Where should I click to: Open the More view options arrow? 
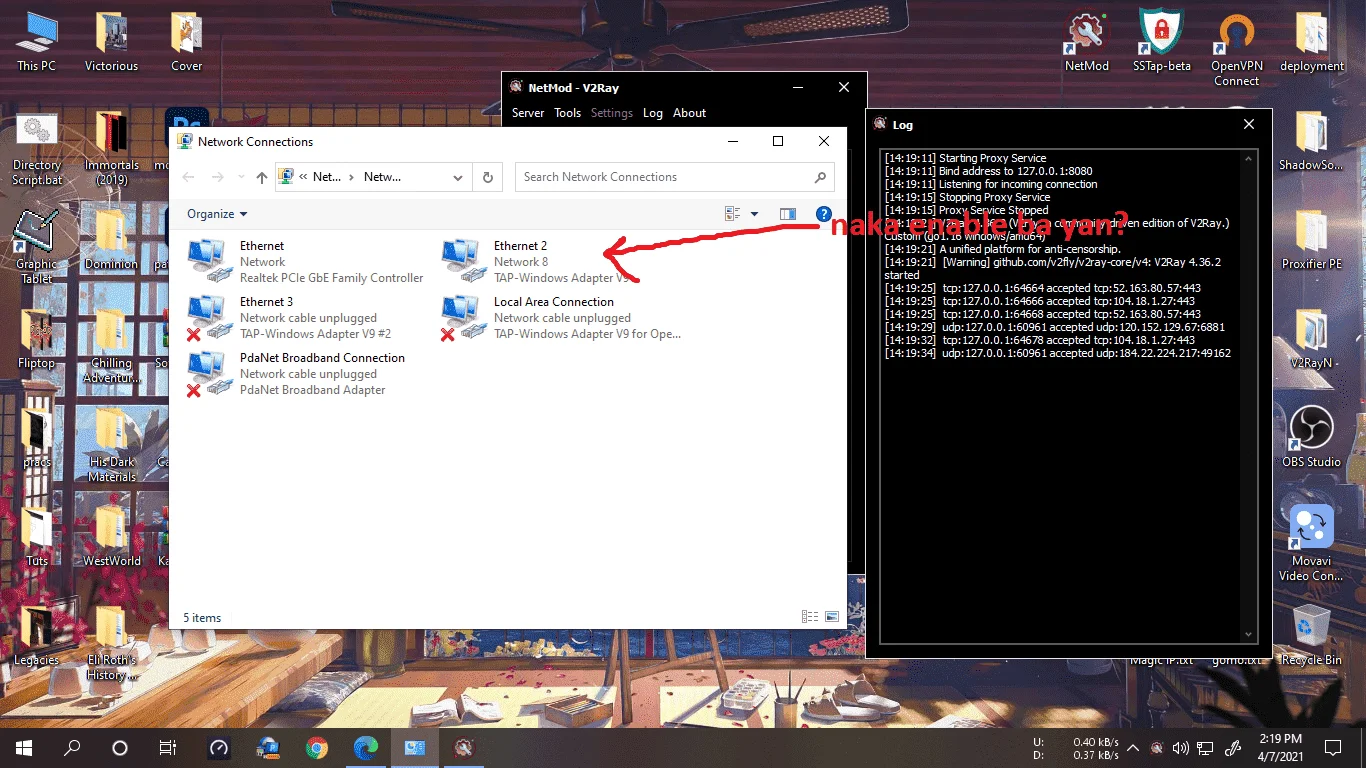click(x=754, y=214)
